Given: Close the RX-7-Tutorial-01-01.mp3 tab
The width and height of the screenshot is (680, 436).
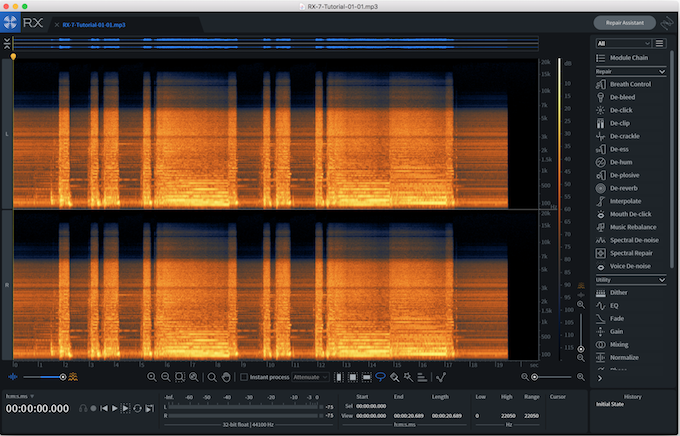Looking at the screenshot, I should [x=57, y=25].
